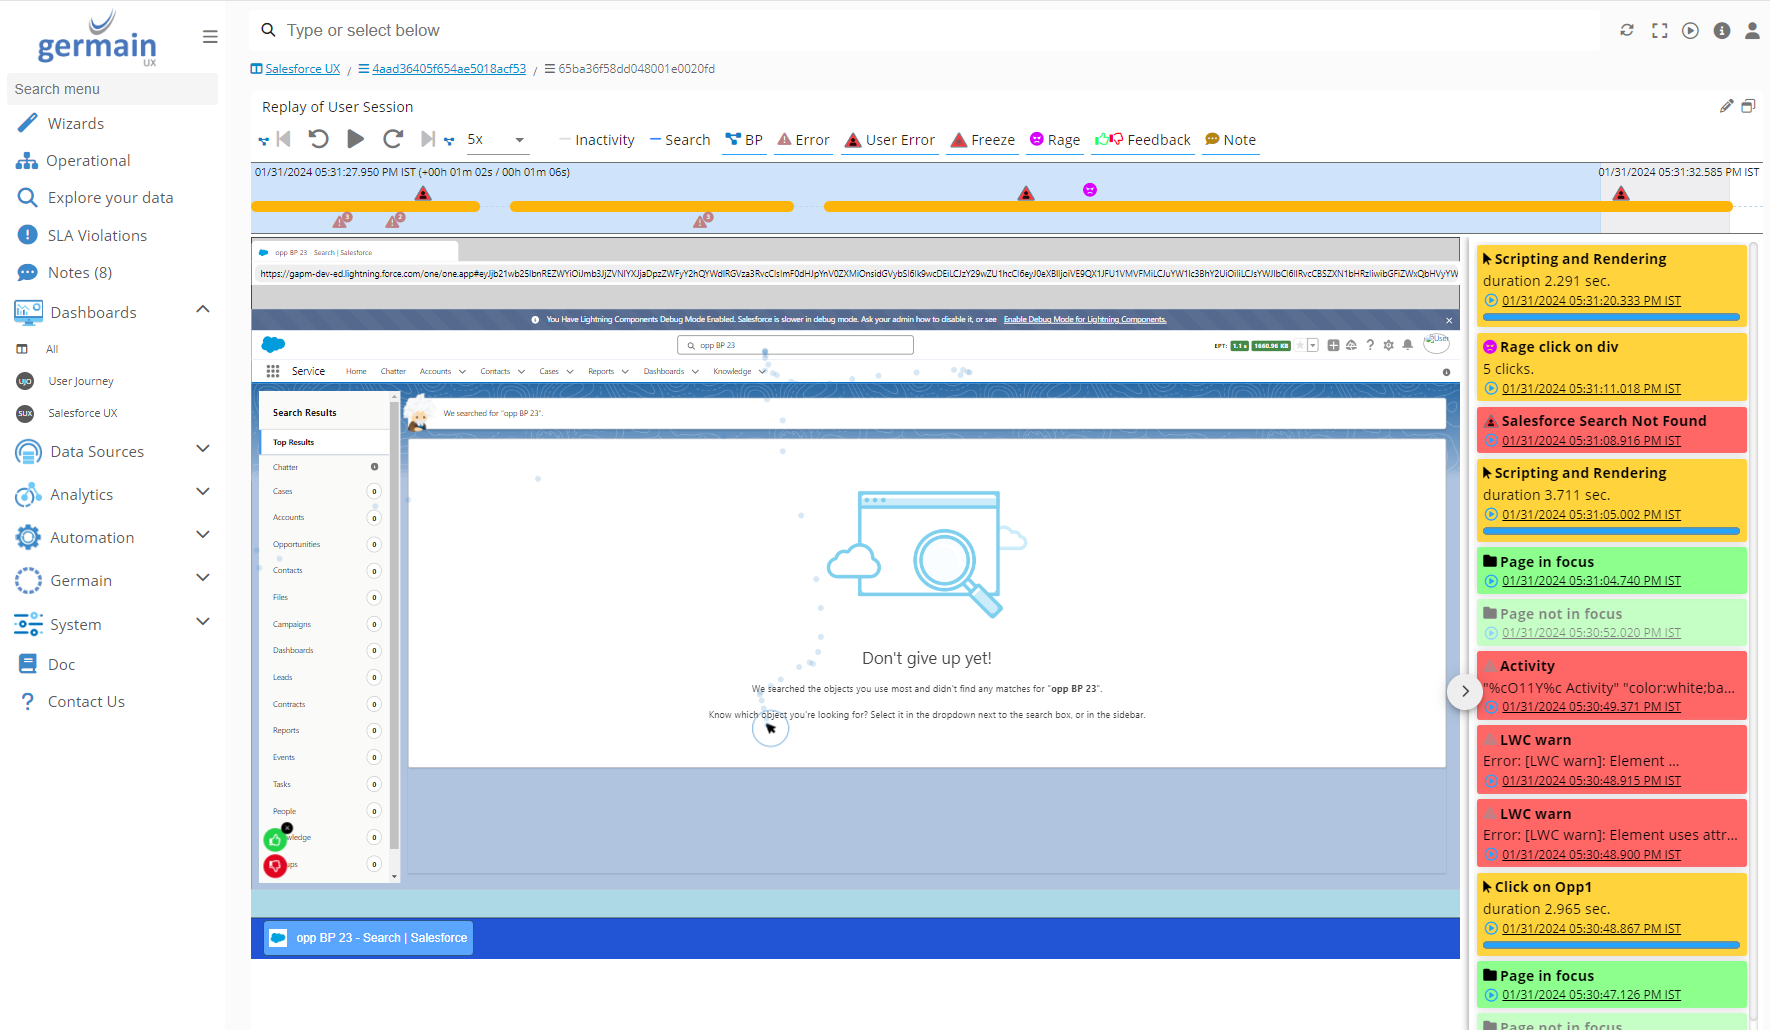Viewport: 1770px width, 1030px height.
Task: Click the fast-forward replay icon
Action: click(x=393, y=139)
